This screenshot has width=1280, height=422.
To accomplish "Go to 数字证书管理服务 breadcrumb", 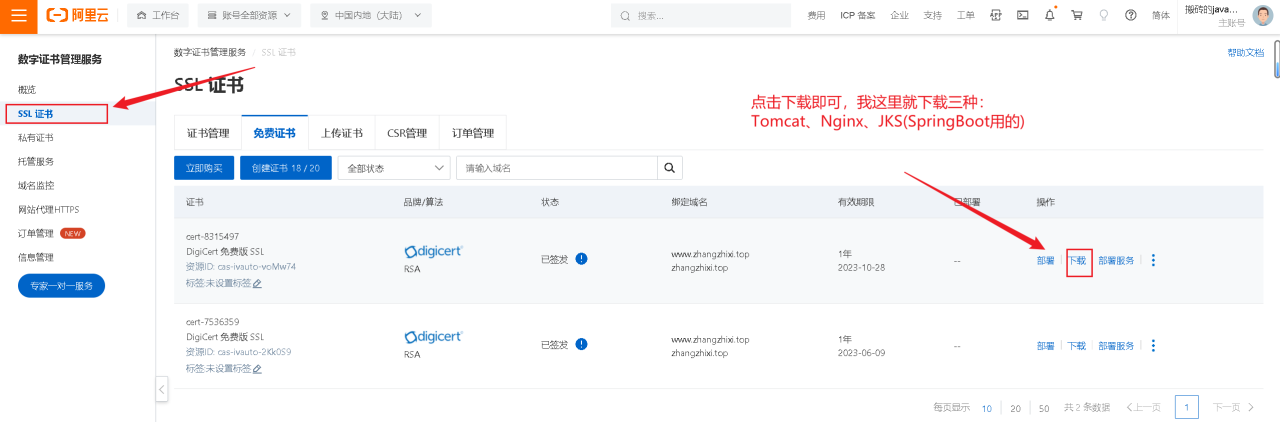I will [210, 52].
